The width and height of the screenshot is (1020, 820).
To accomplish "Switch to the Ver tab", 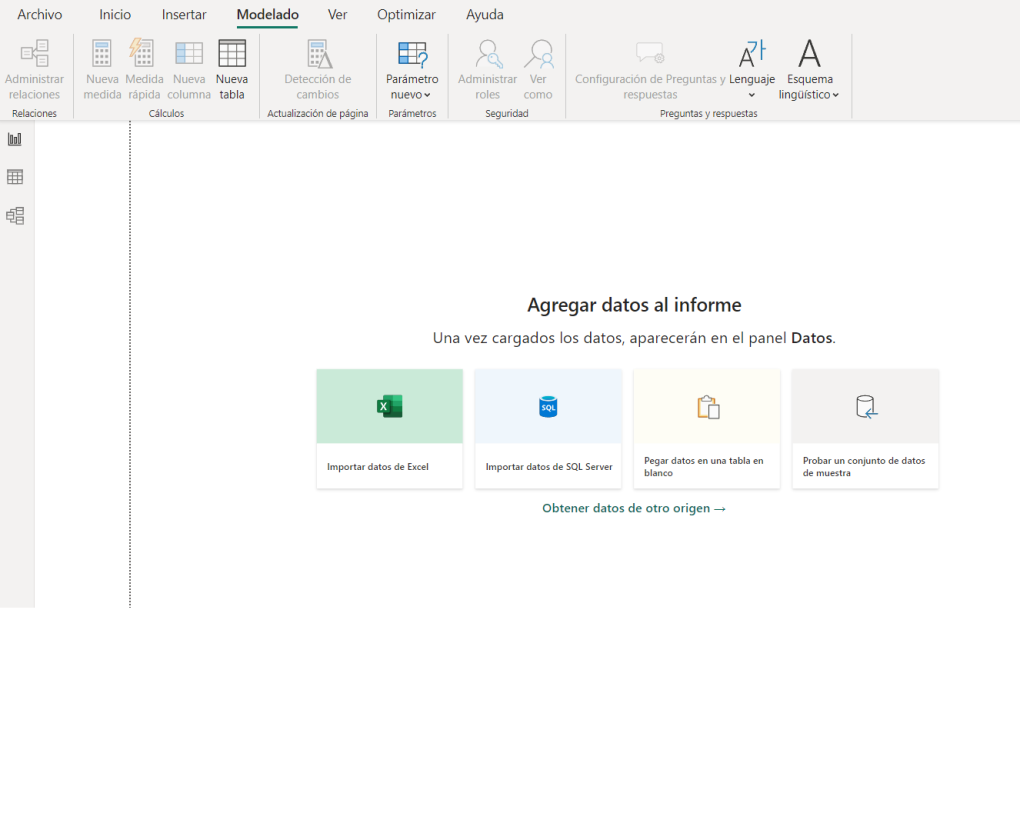I will [x=338, y=14].
